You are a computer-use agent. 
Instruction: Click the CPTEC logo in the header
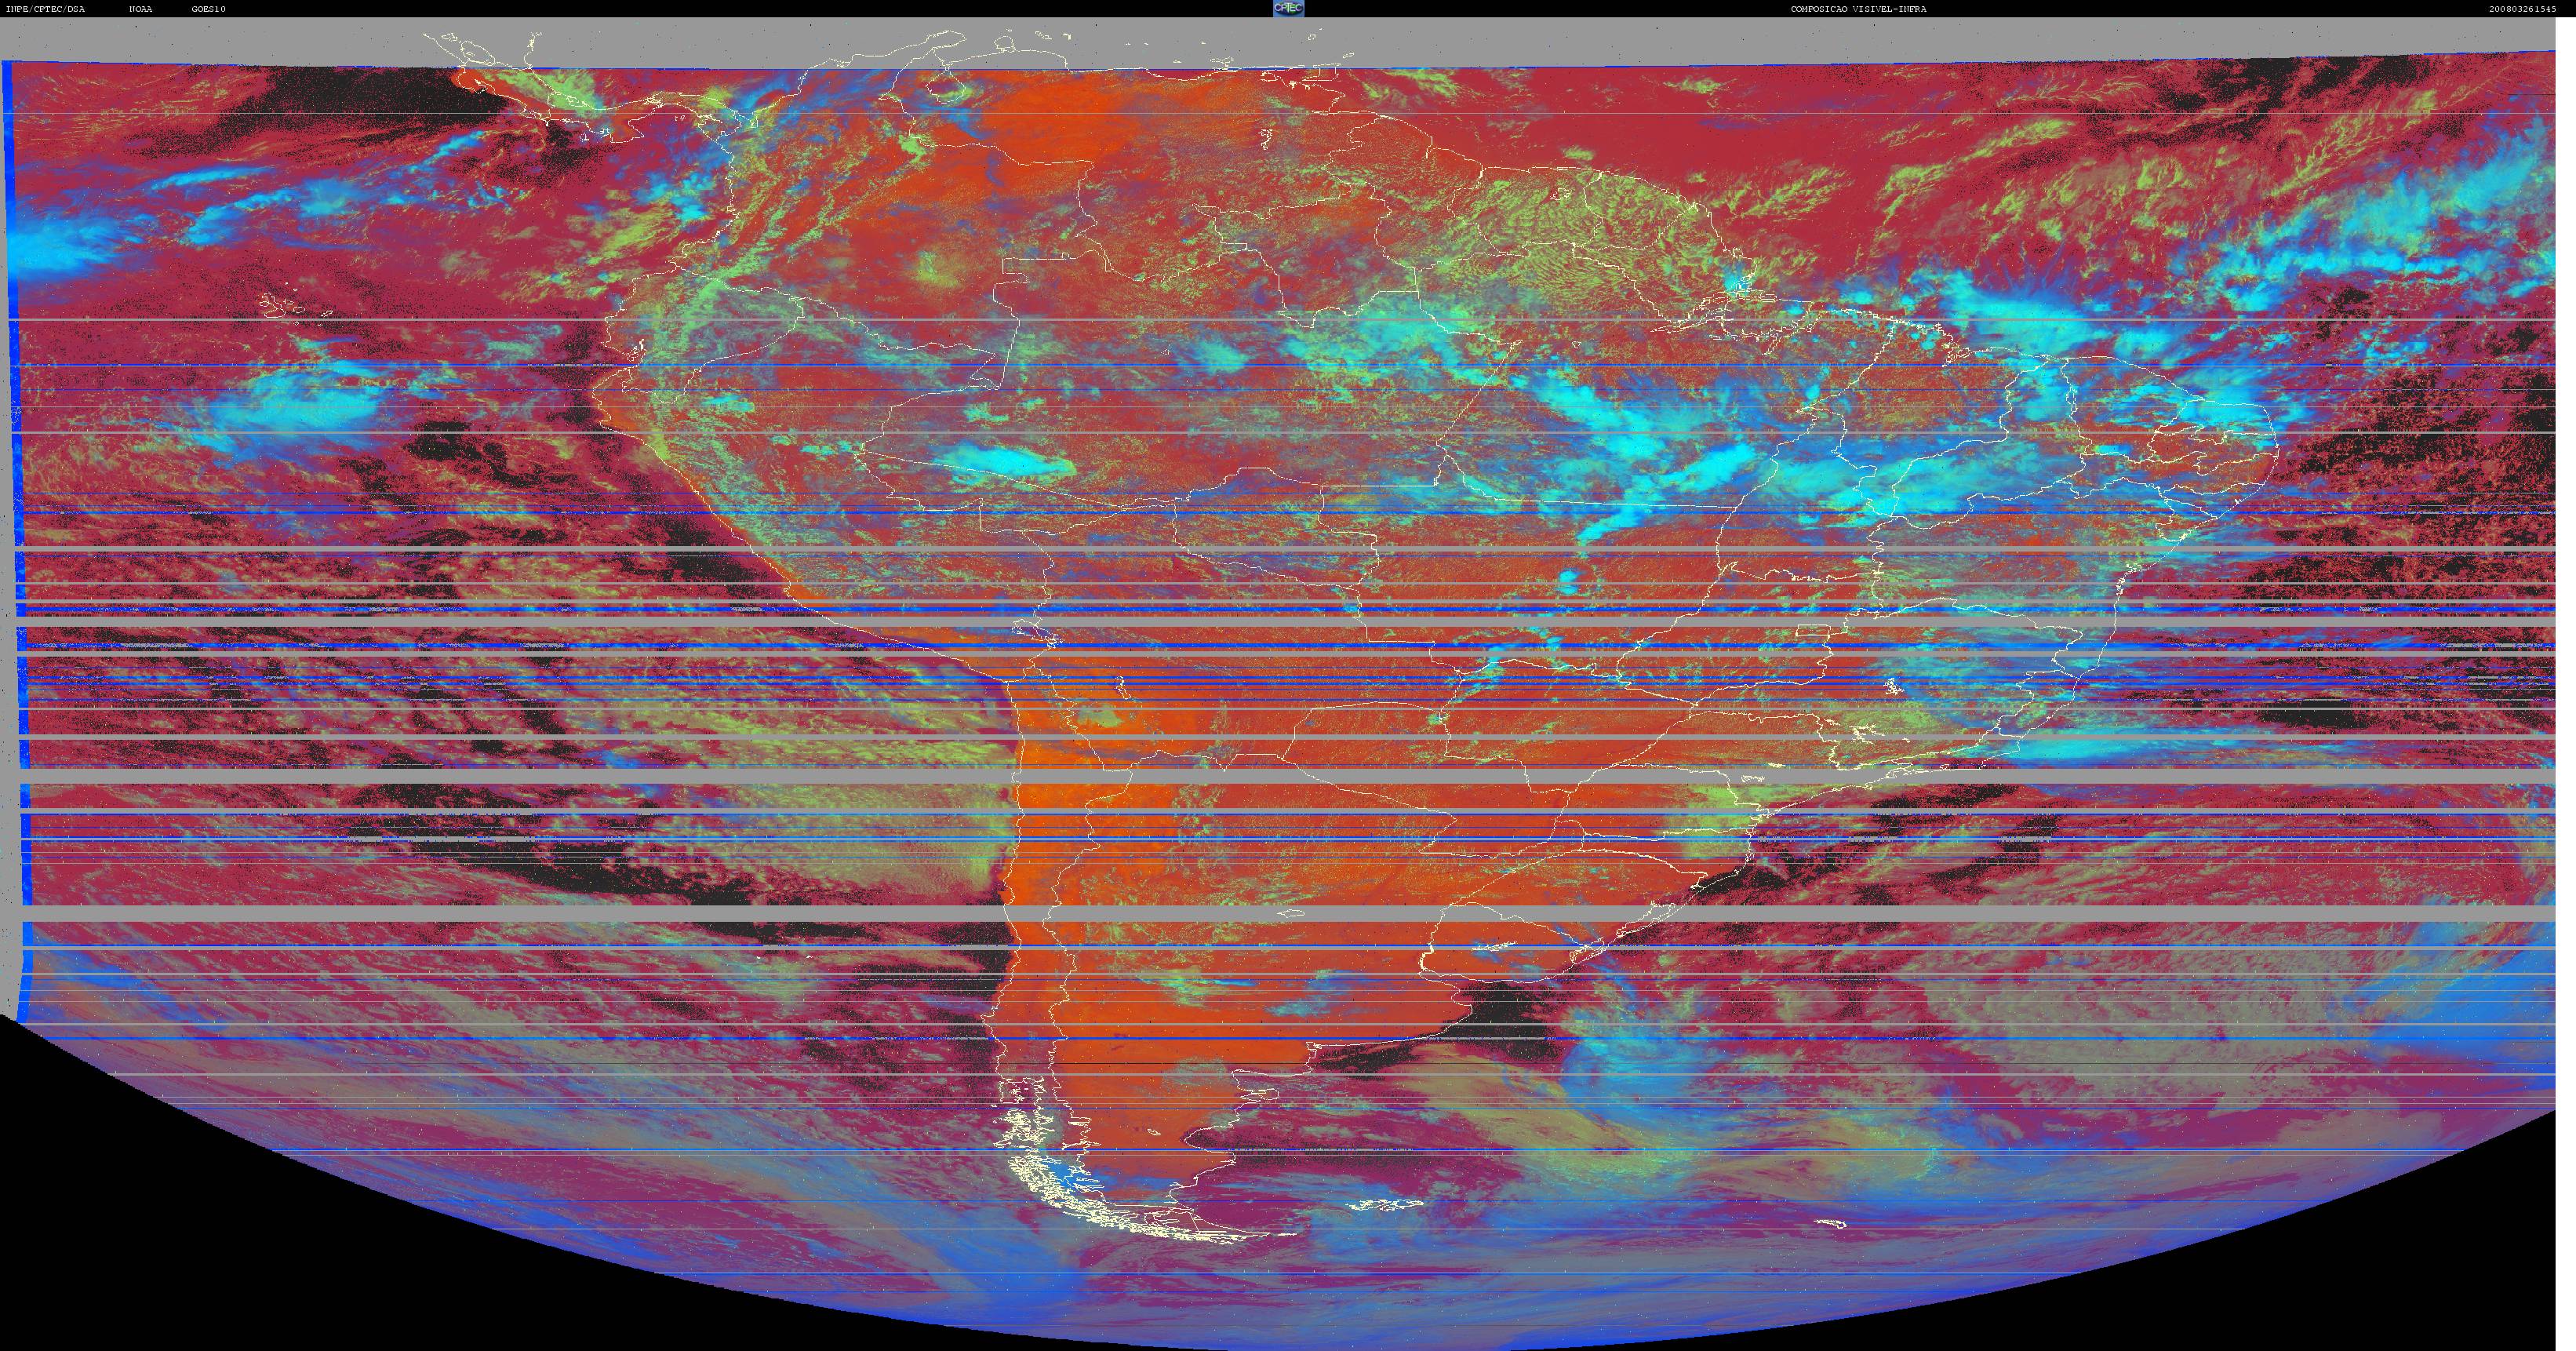(x=1288, y=8)
